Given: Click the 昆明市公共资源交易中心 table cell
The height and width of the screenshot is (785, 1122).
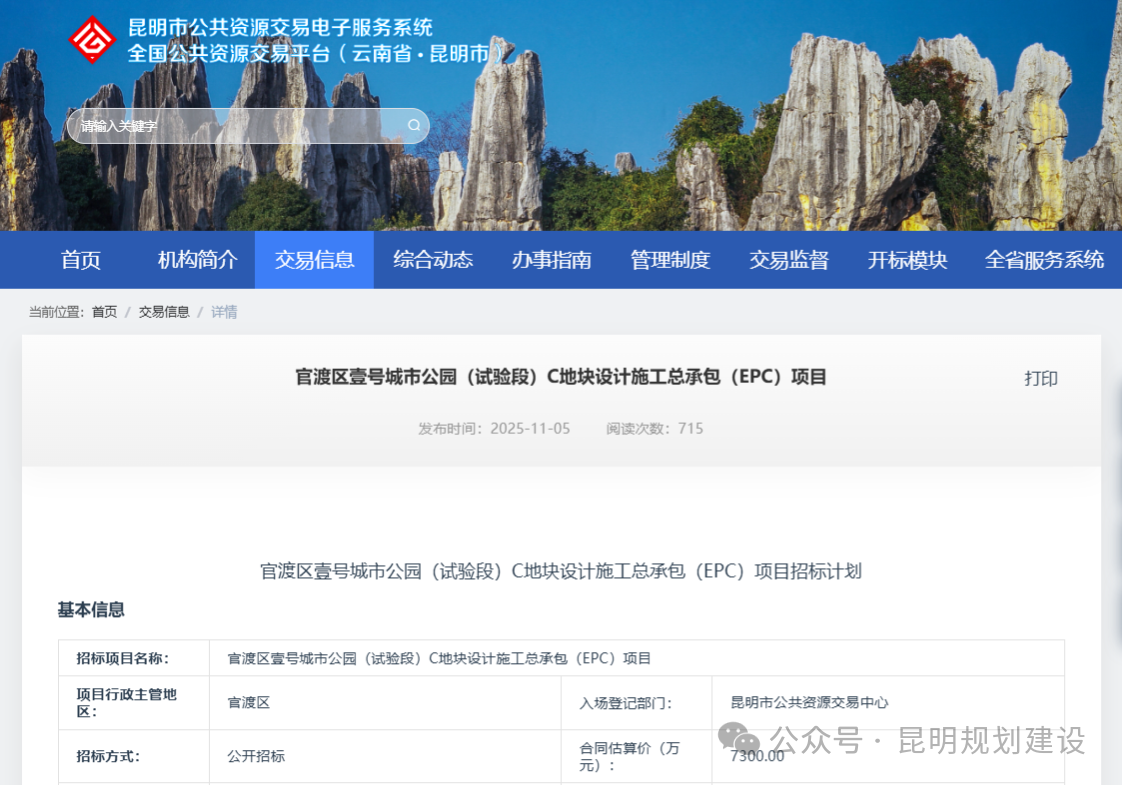Looking at the screenshot, I should pyautogui.click(x=809, y=703).
